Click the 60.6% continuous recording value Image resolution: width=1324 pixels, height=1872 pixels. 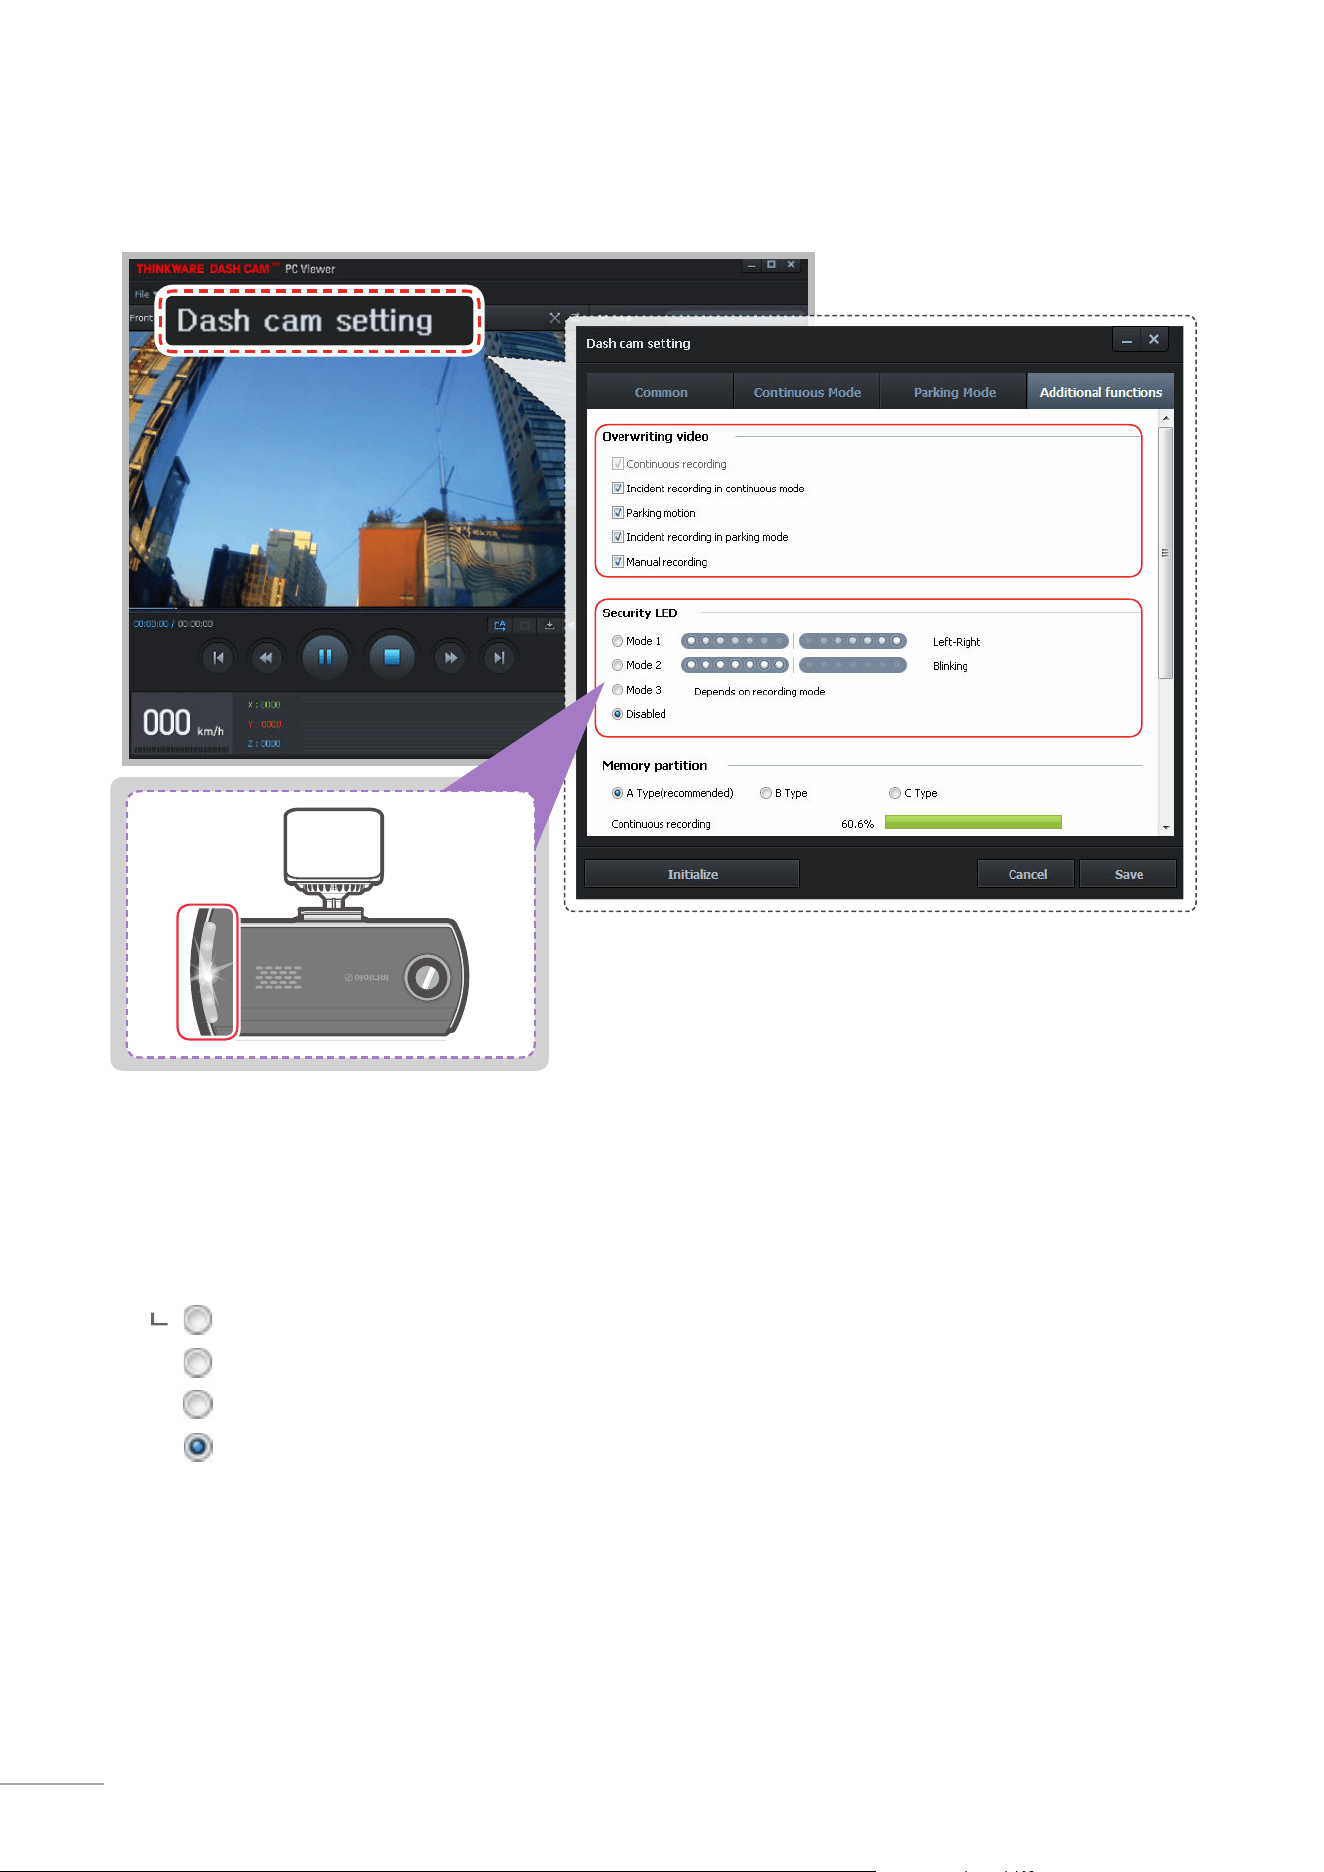tap(857, 824)
